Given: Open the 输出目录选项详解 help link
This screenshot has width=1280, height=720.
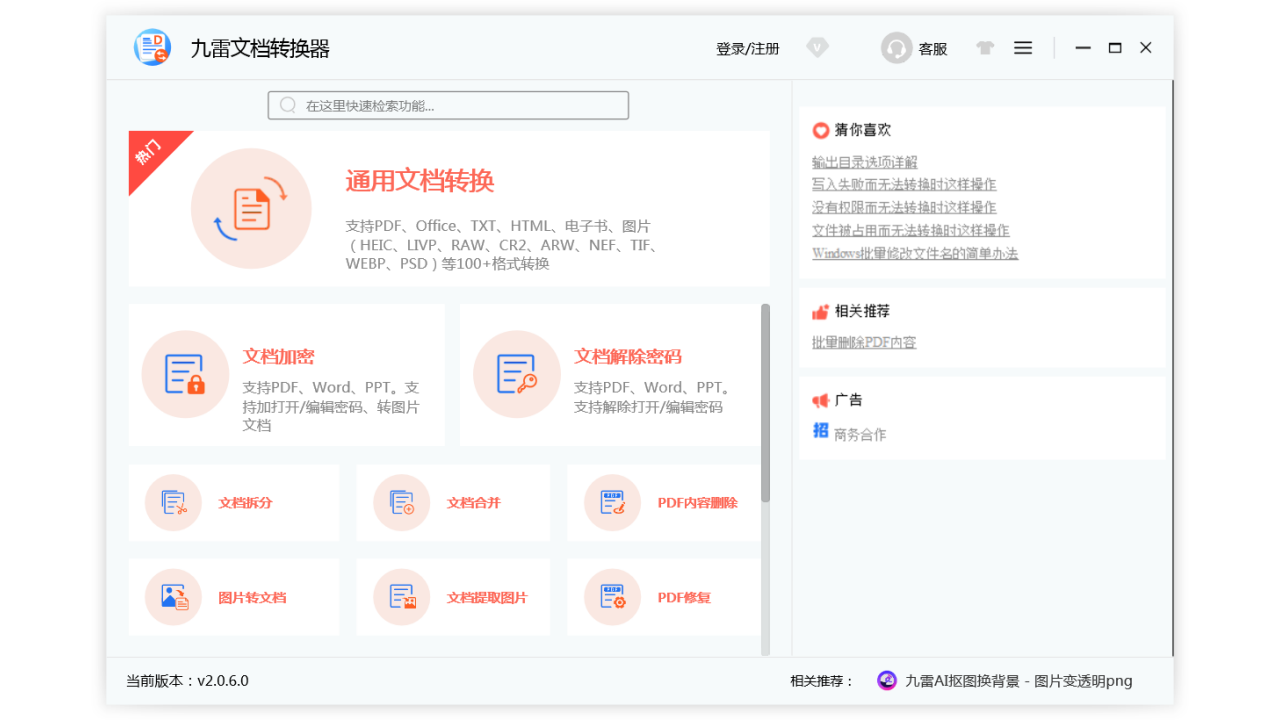Looking at the screenshot, I should coord(864,162).
